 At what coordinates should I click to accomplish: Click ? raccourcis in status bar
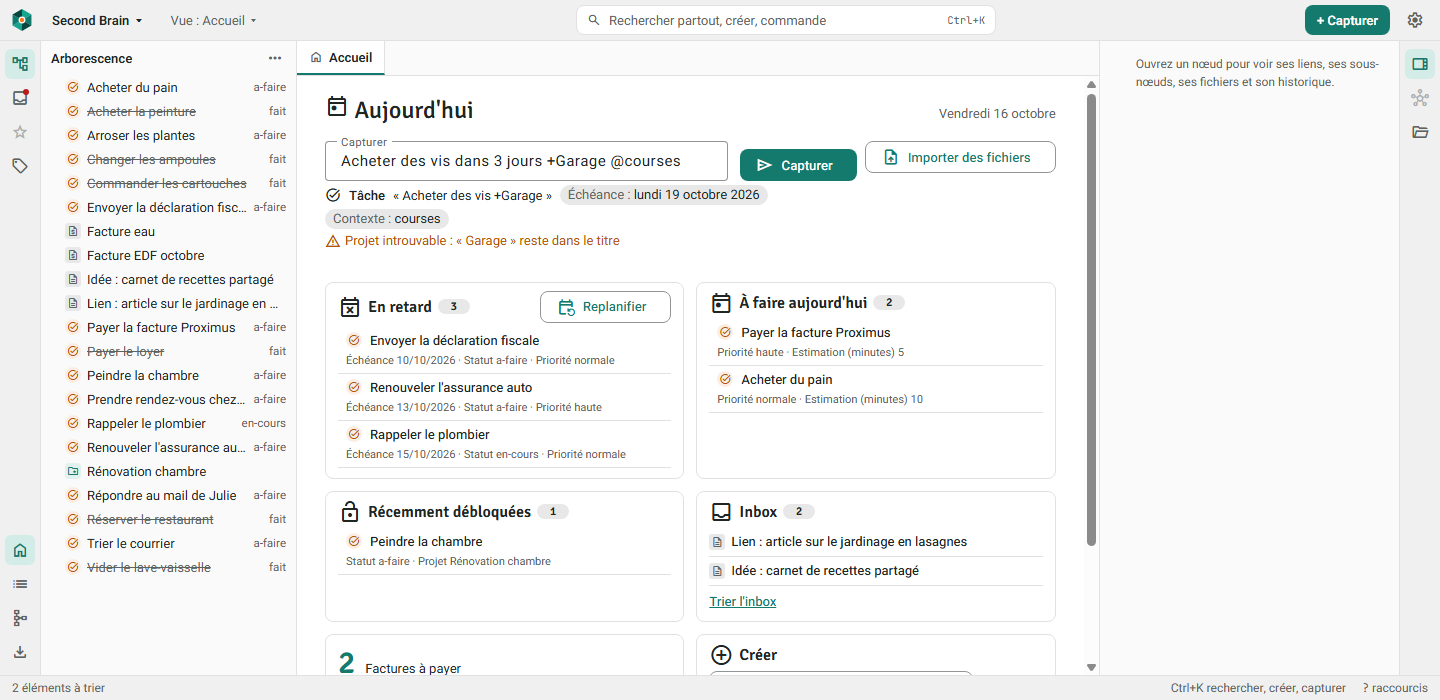[x=1395, y=688]
